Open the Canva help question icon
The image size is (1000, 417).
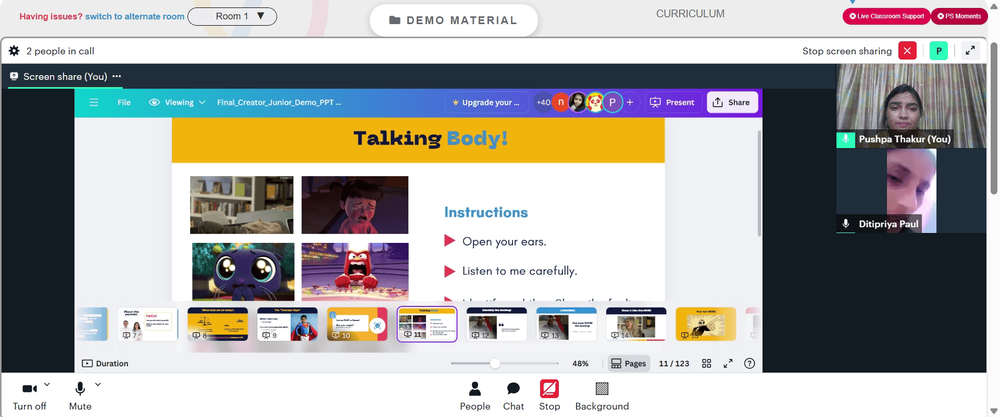click(749, 363)
